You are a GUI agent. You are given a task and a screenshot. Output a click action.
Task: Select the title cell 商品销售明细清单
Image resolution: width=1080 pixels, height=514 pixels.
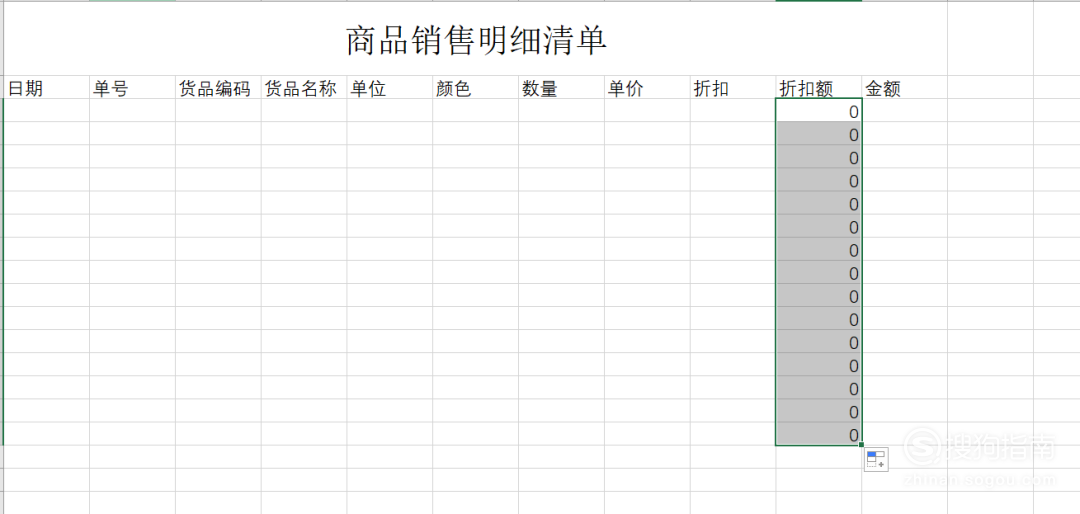click(476, 41)
